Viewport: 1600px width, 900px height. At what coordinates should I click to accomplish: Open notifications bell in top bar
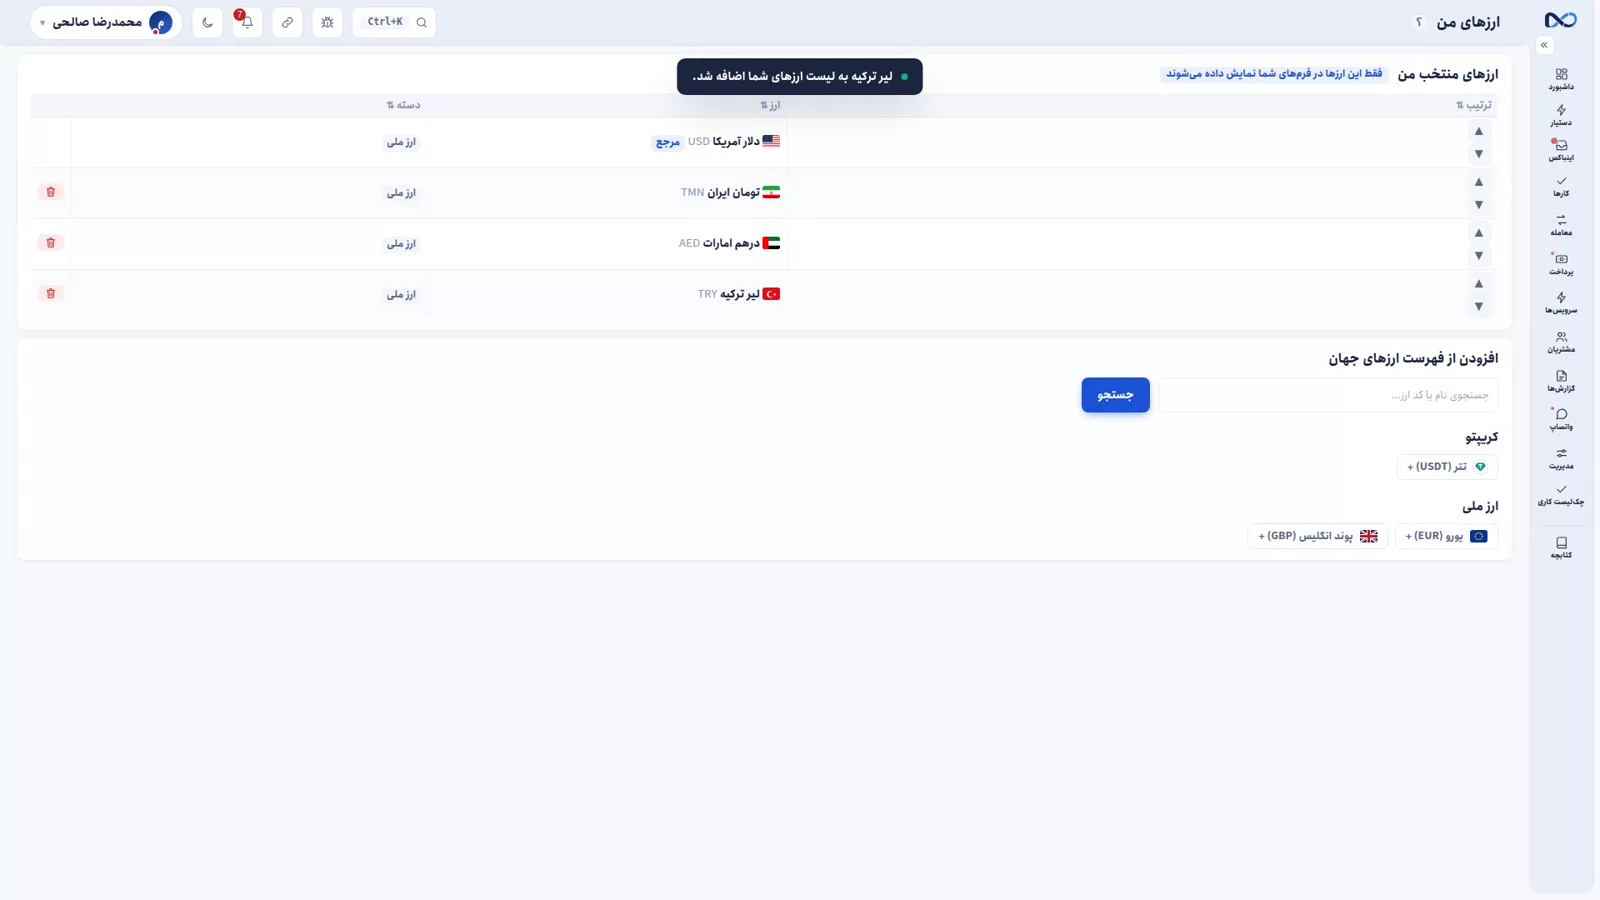247,22
